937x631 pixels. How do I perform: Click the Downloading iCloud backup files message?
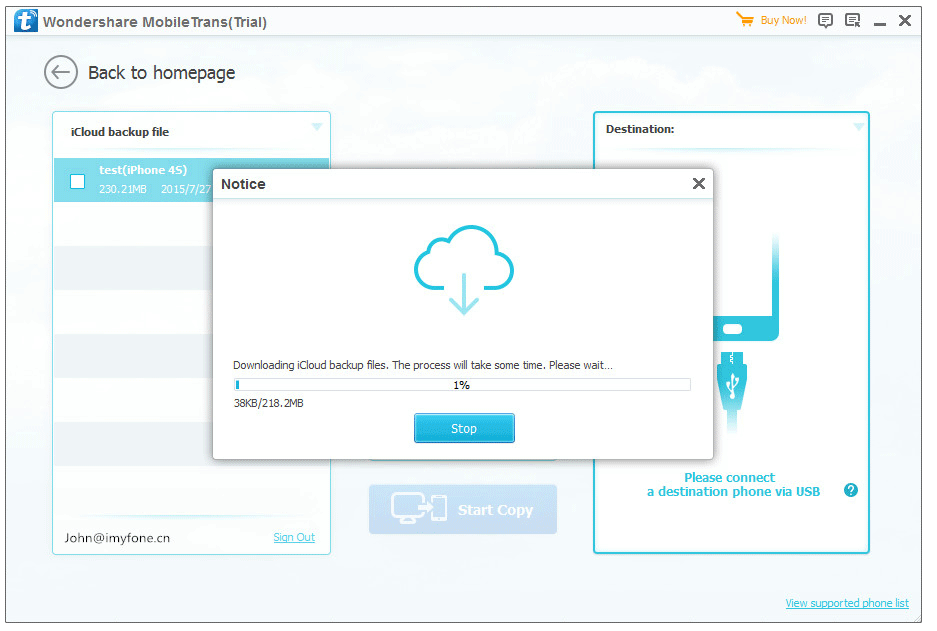coord(422,365)
